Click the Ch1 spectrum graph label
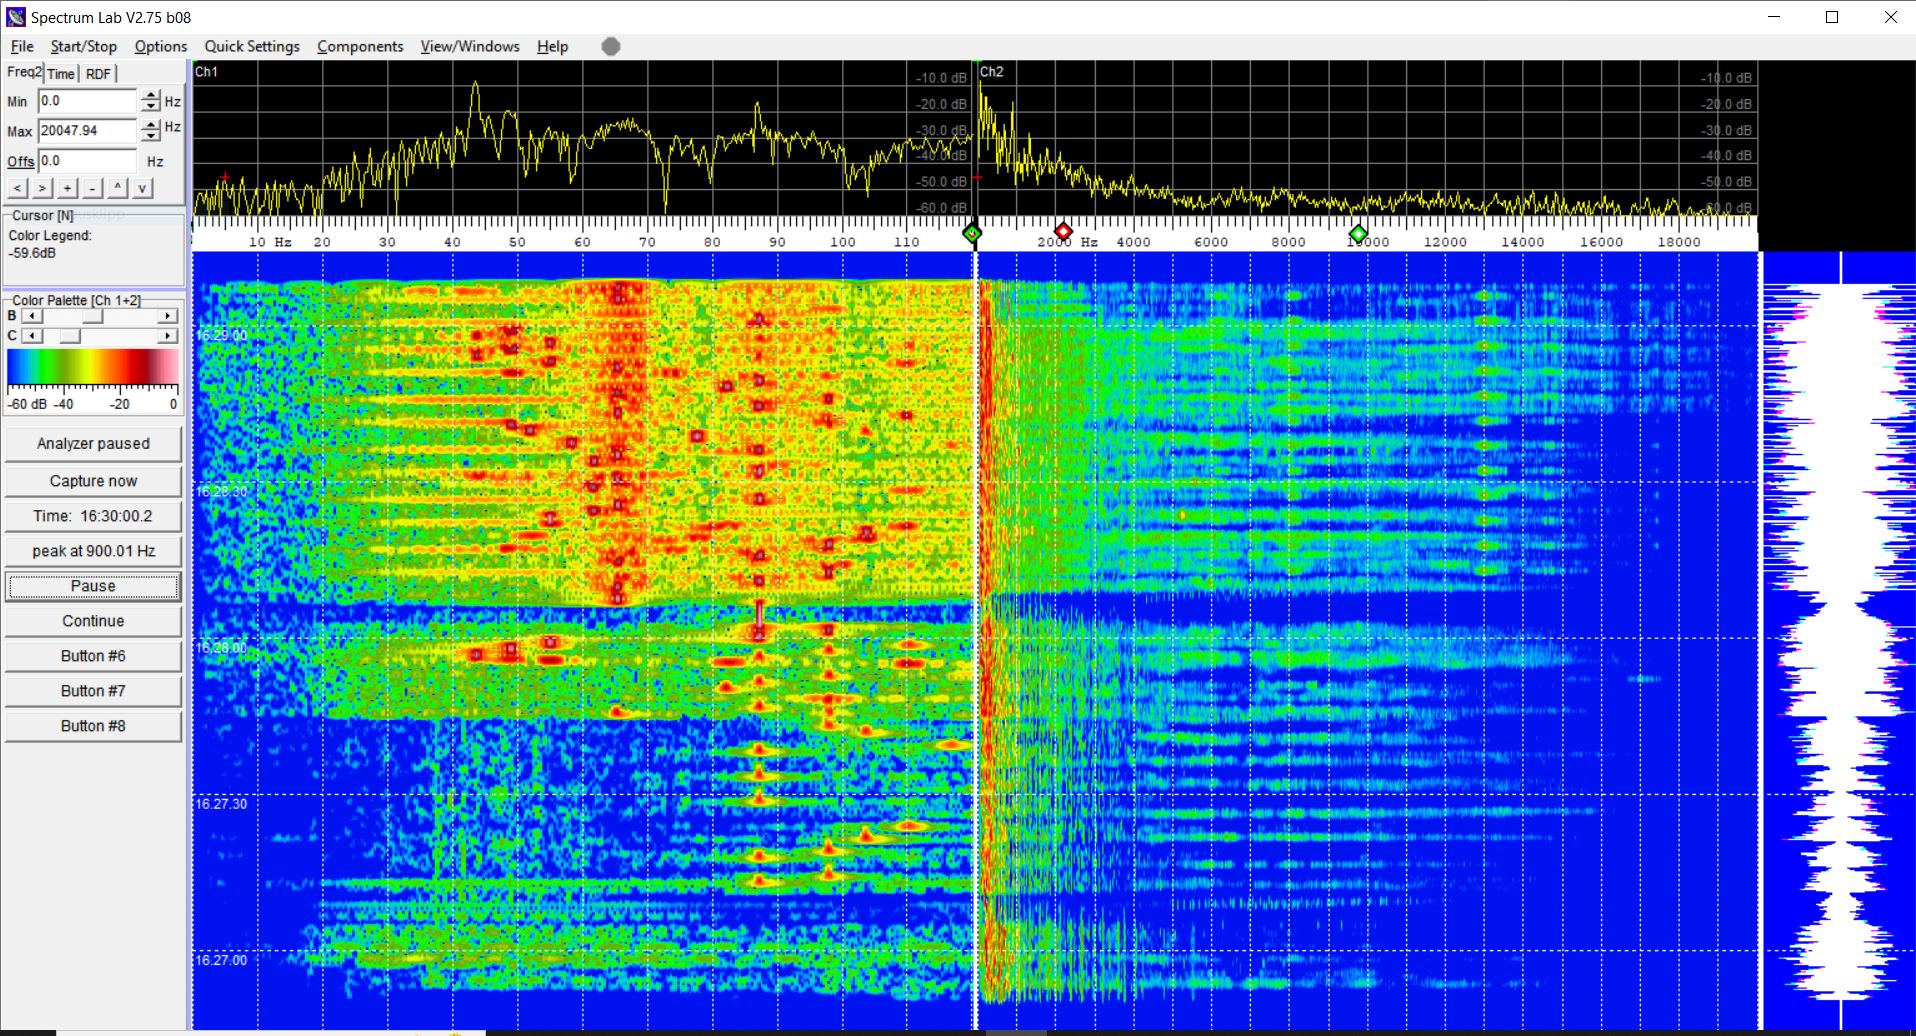The image size is (1916, 1036). [206, 72]
